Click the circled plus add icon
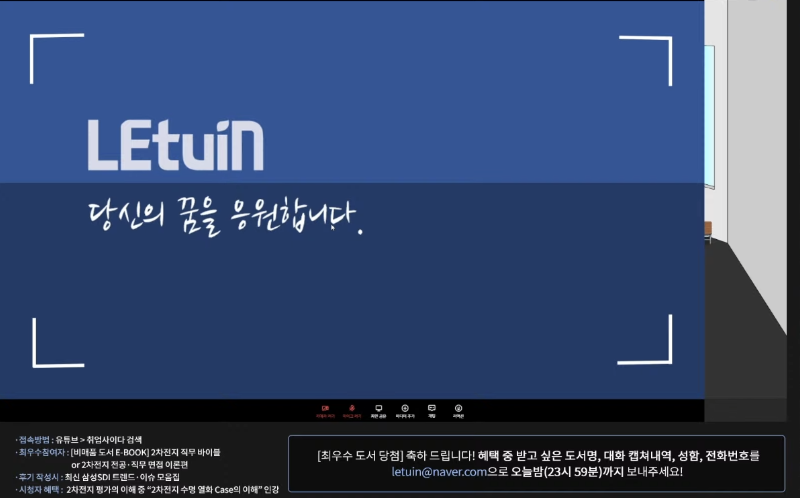The height and width of the screenshot is (498, 800). (x=405, y=409)
